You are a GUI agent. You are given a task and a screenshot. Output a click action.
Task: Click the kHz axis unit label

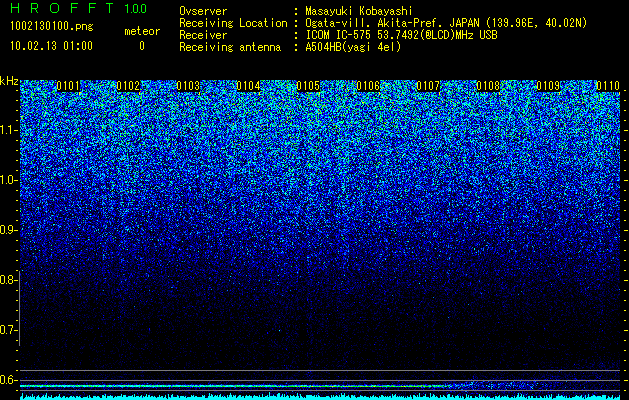pos(9,81)
